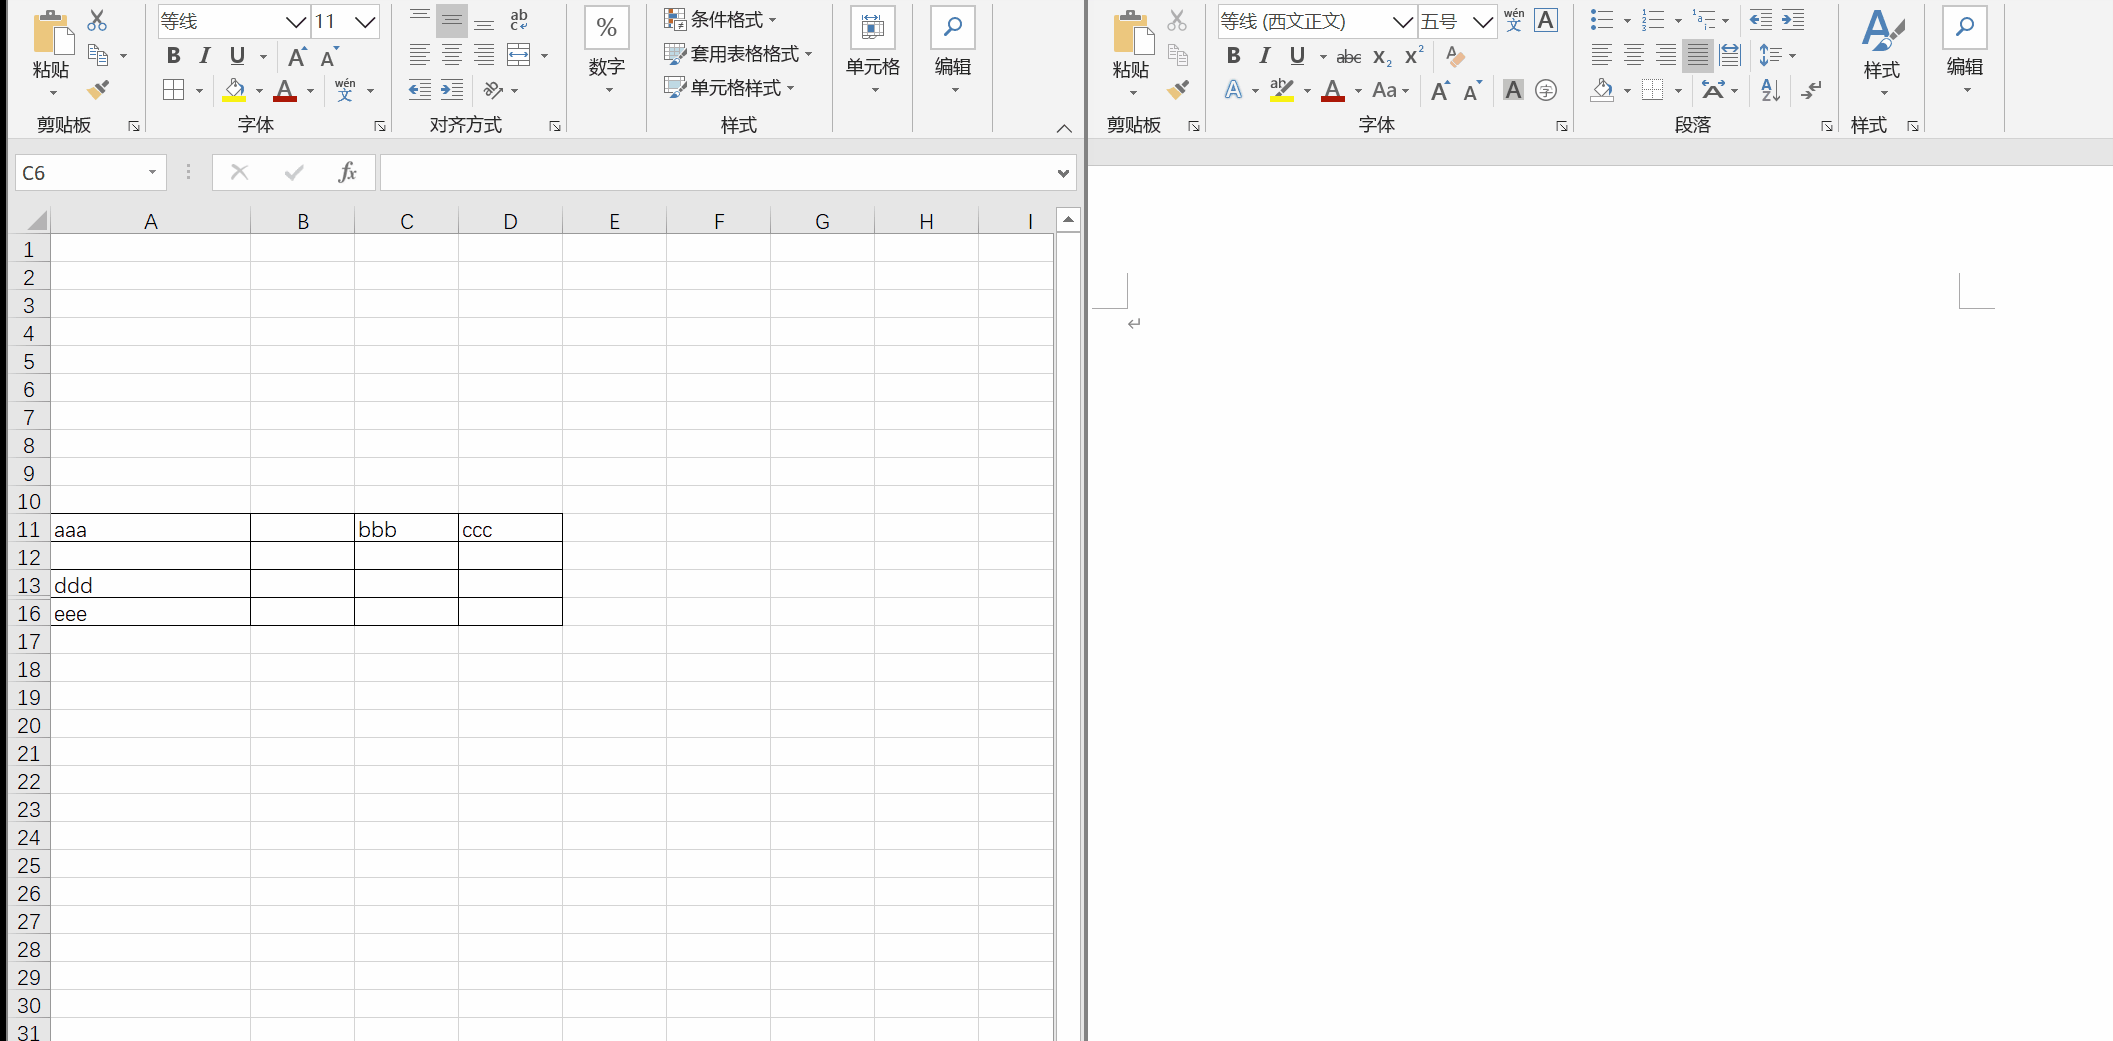Toggle Strikethrough in Word ribbon
2113x1041 pixels.
click(1348, 57)
